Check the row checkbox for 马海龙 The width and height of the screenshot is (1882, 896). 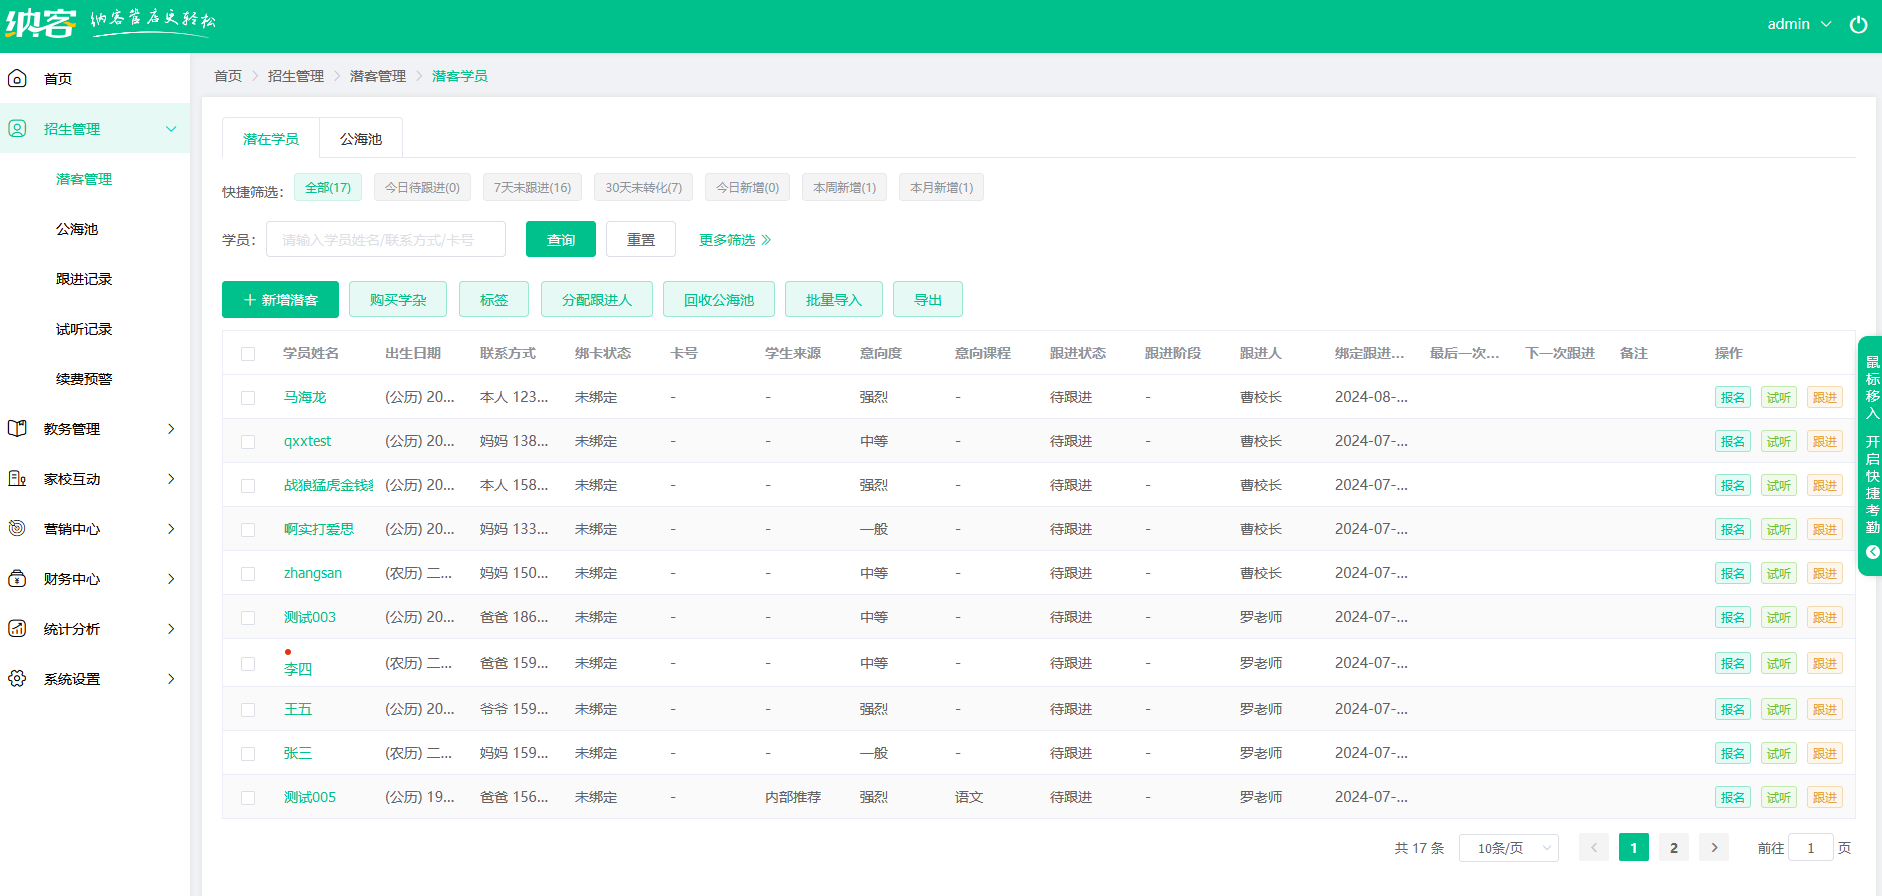[x=248, y=398]
